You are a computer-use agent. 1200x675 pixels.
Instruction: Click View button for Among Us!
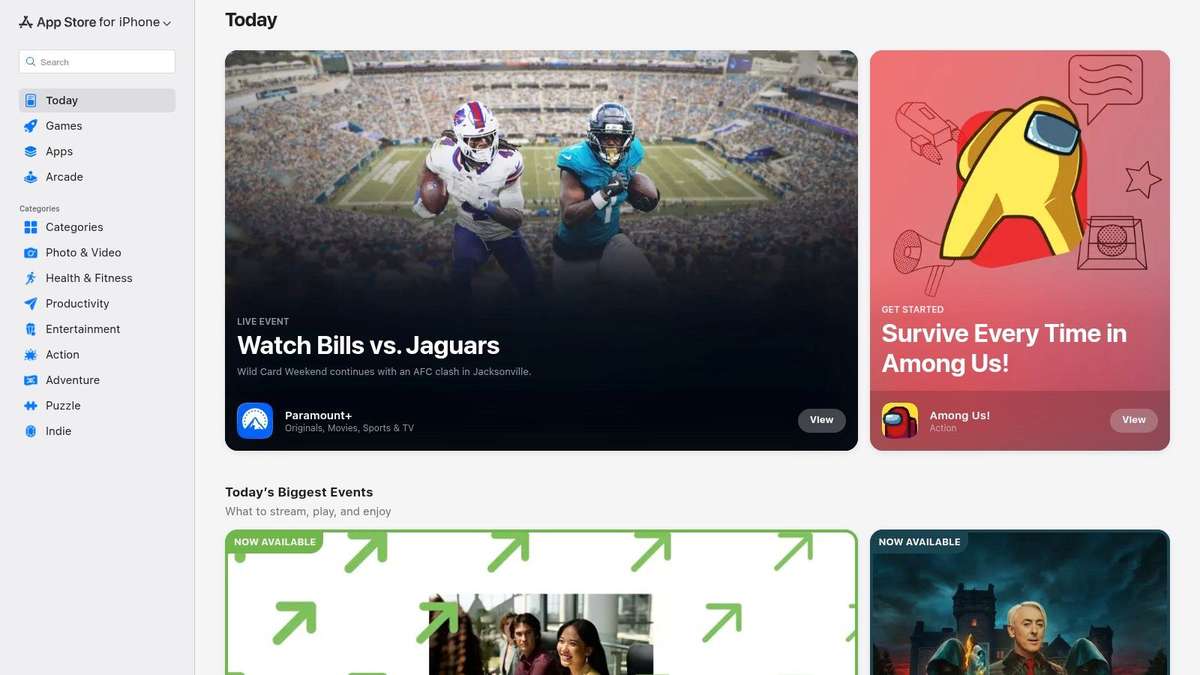1134,420
